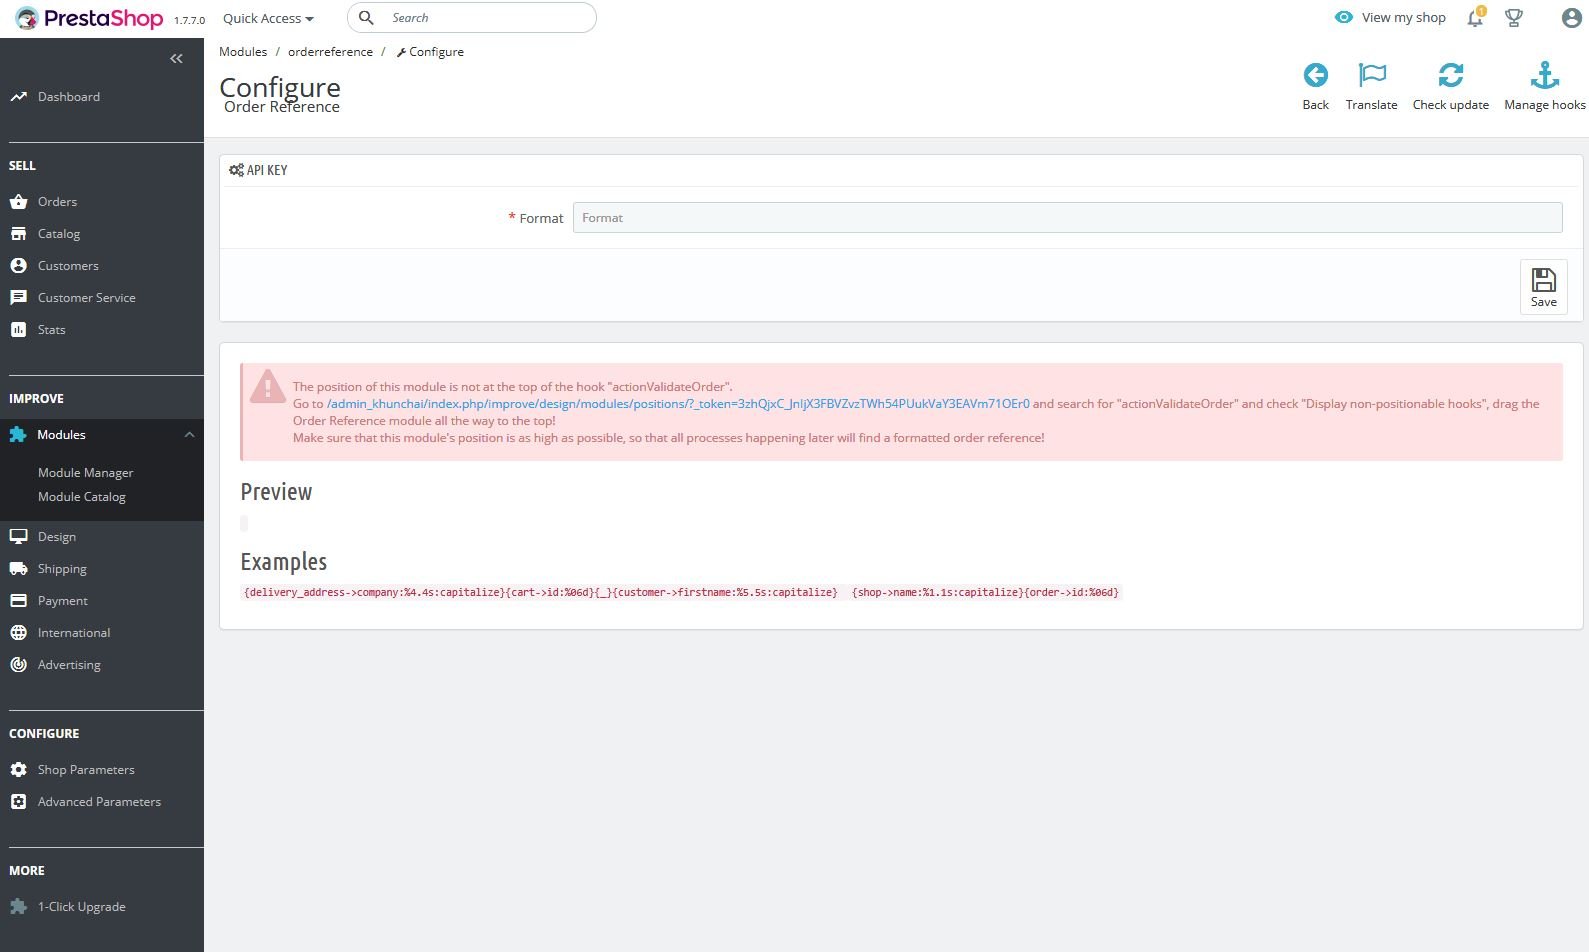Collapse the sidebar with double-chevron icon

[x=176, y=59]
